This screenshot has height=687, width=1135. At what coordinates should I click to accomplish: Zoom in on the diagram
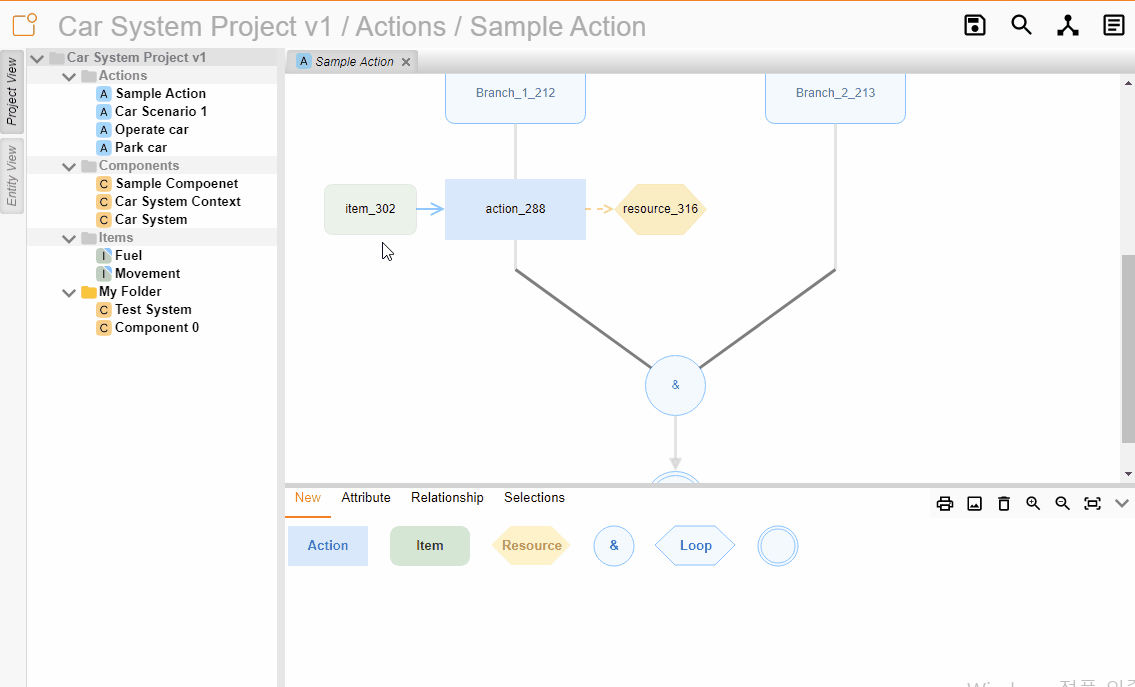coord(1033,503)
